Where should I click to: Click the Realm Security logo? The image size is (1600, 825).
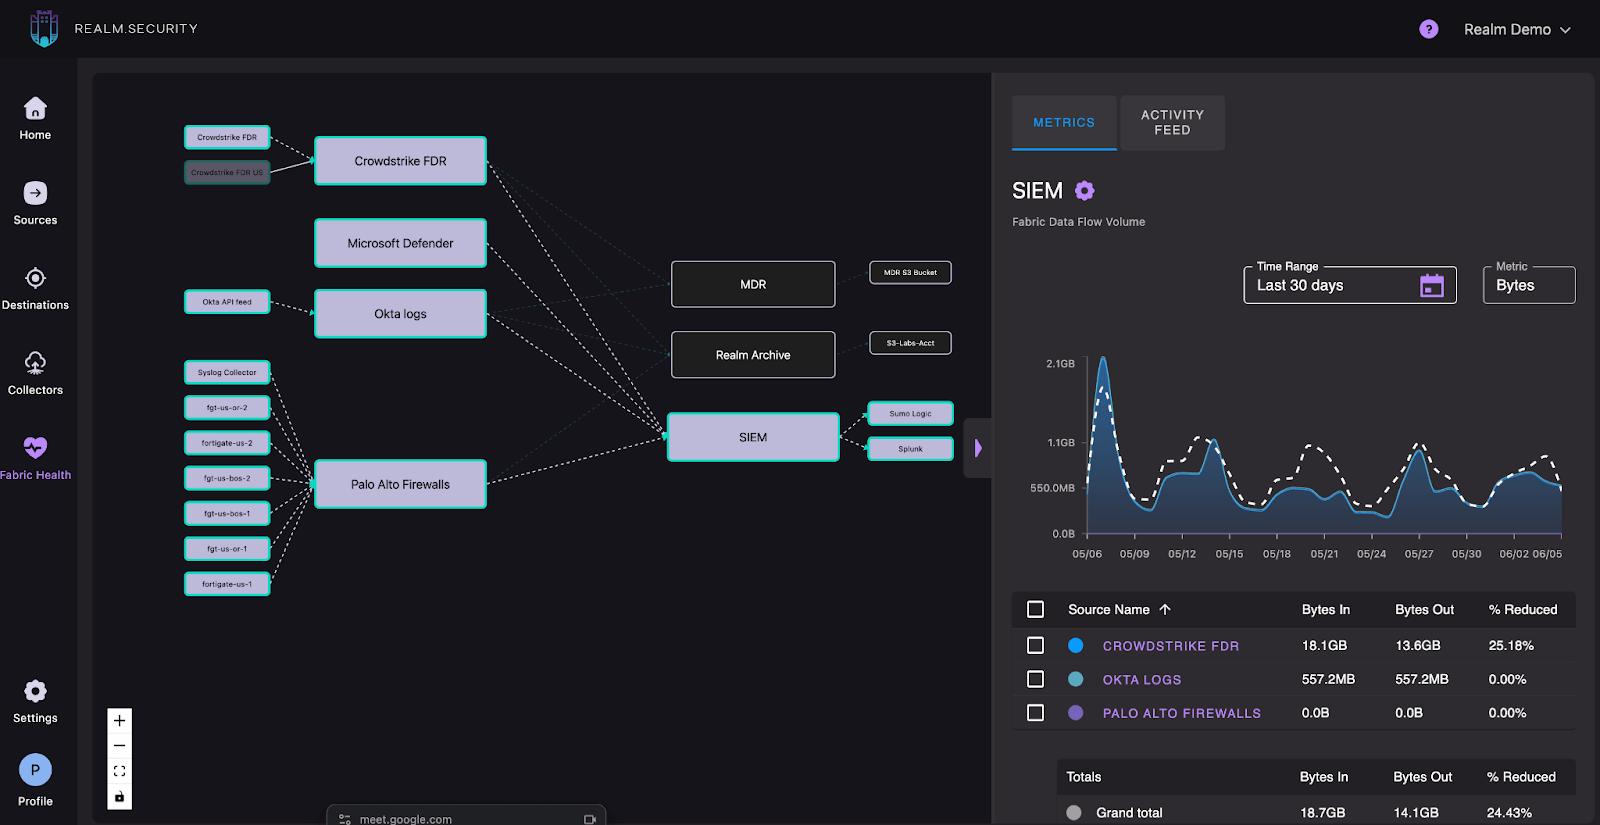[44, 29]
